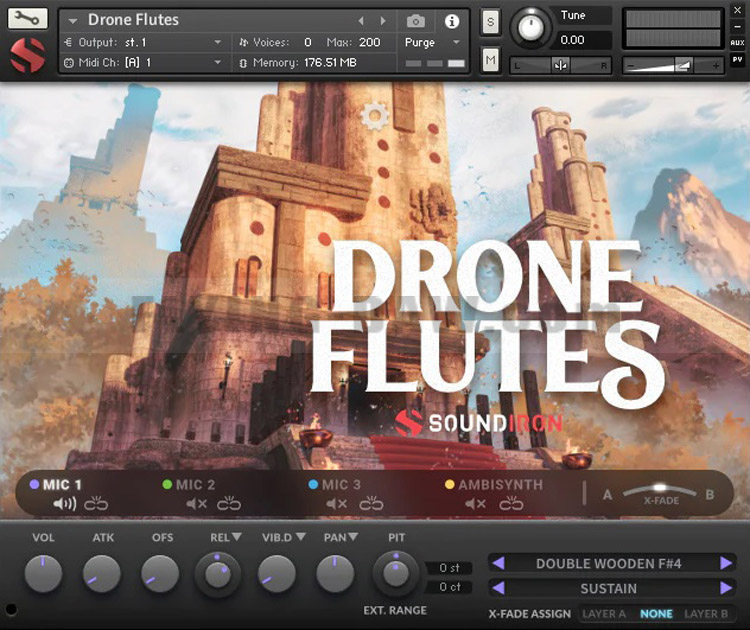Open the VIB.D dropdown arrow

point(300,537)
